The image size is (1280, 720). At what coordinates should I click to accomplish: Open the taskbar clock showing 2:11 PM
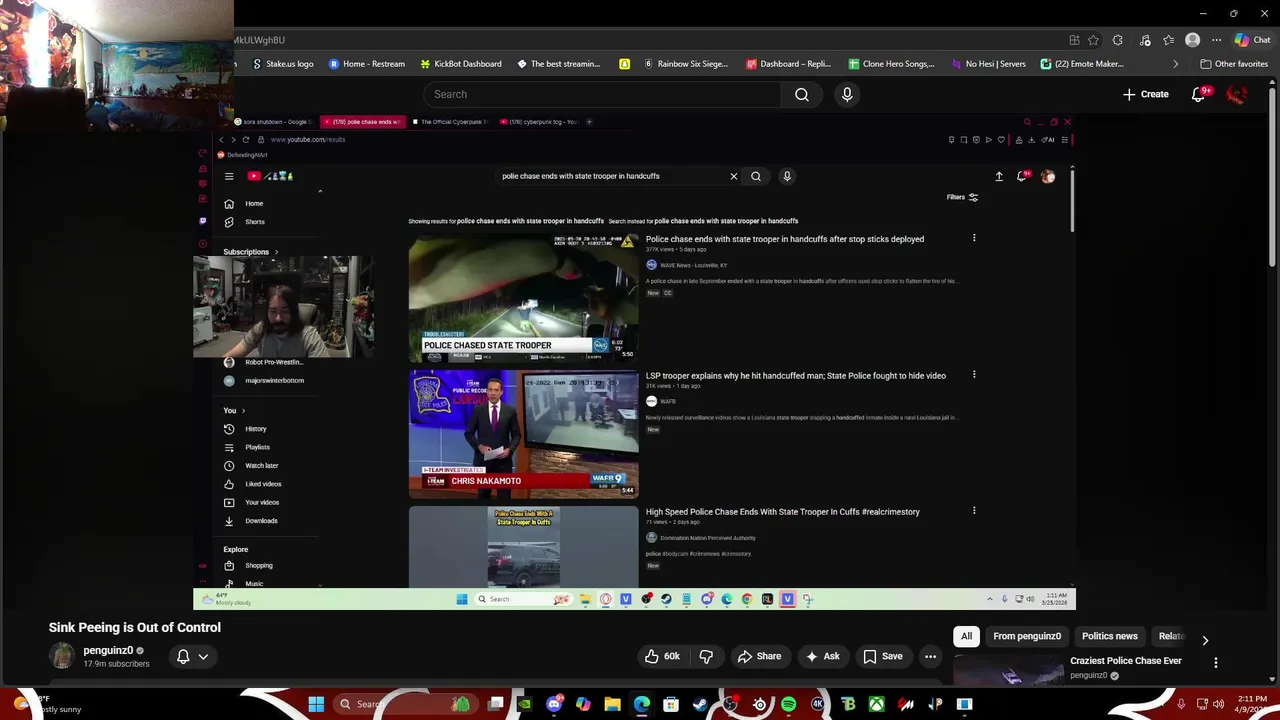pyautogui.click(x=1252, y=704)
